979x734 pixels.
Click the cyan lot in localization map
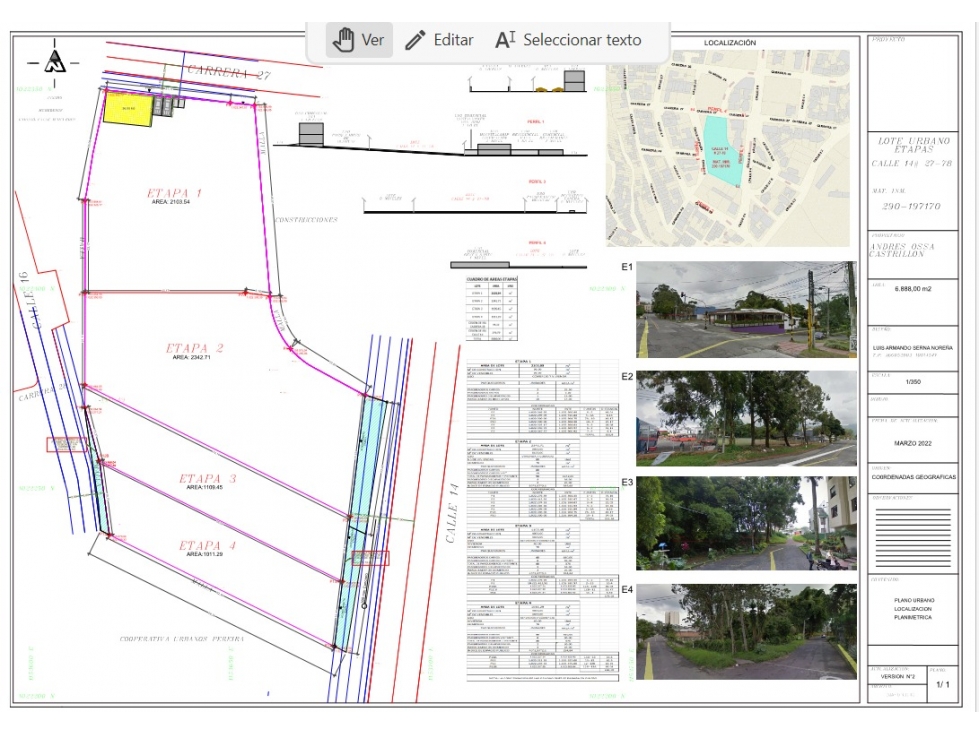[724, 149]
